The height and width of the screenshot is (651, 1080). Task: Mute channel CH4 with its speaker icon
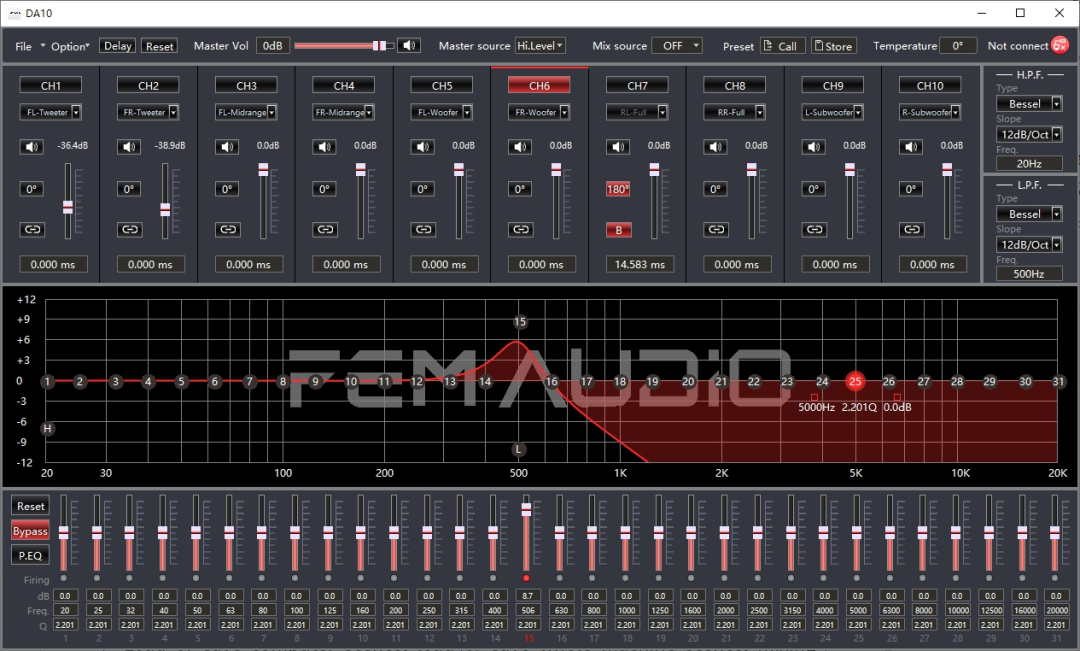coord(324,146)
